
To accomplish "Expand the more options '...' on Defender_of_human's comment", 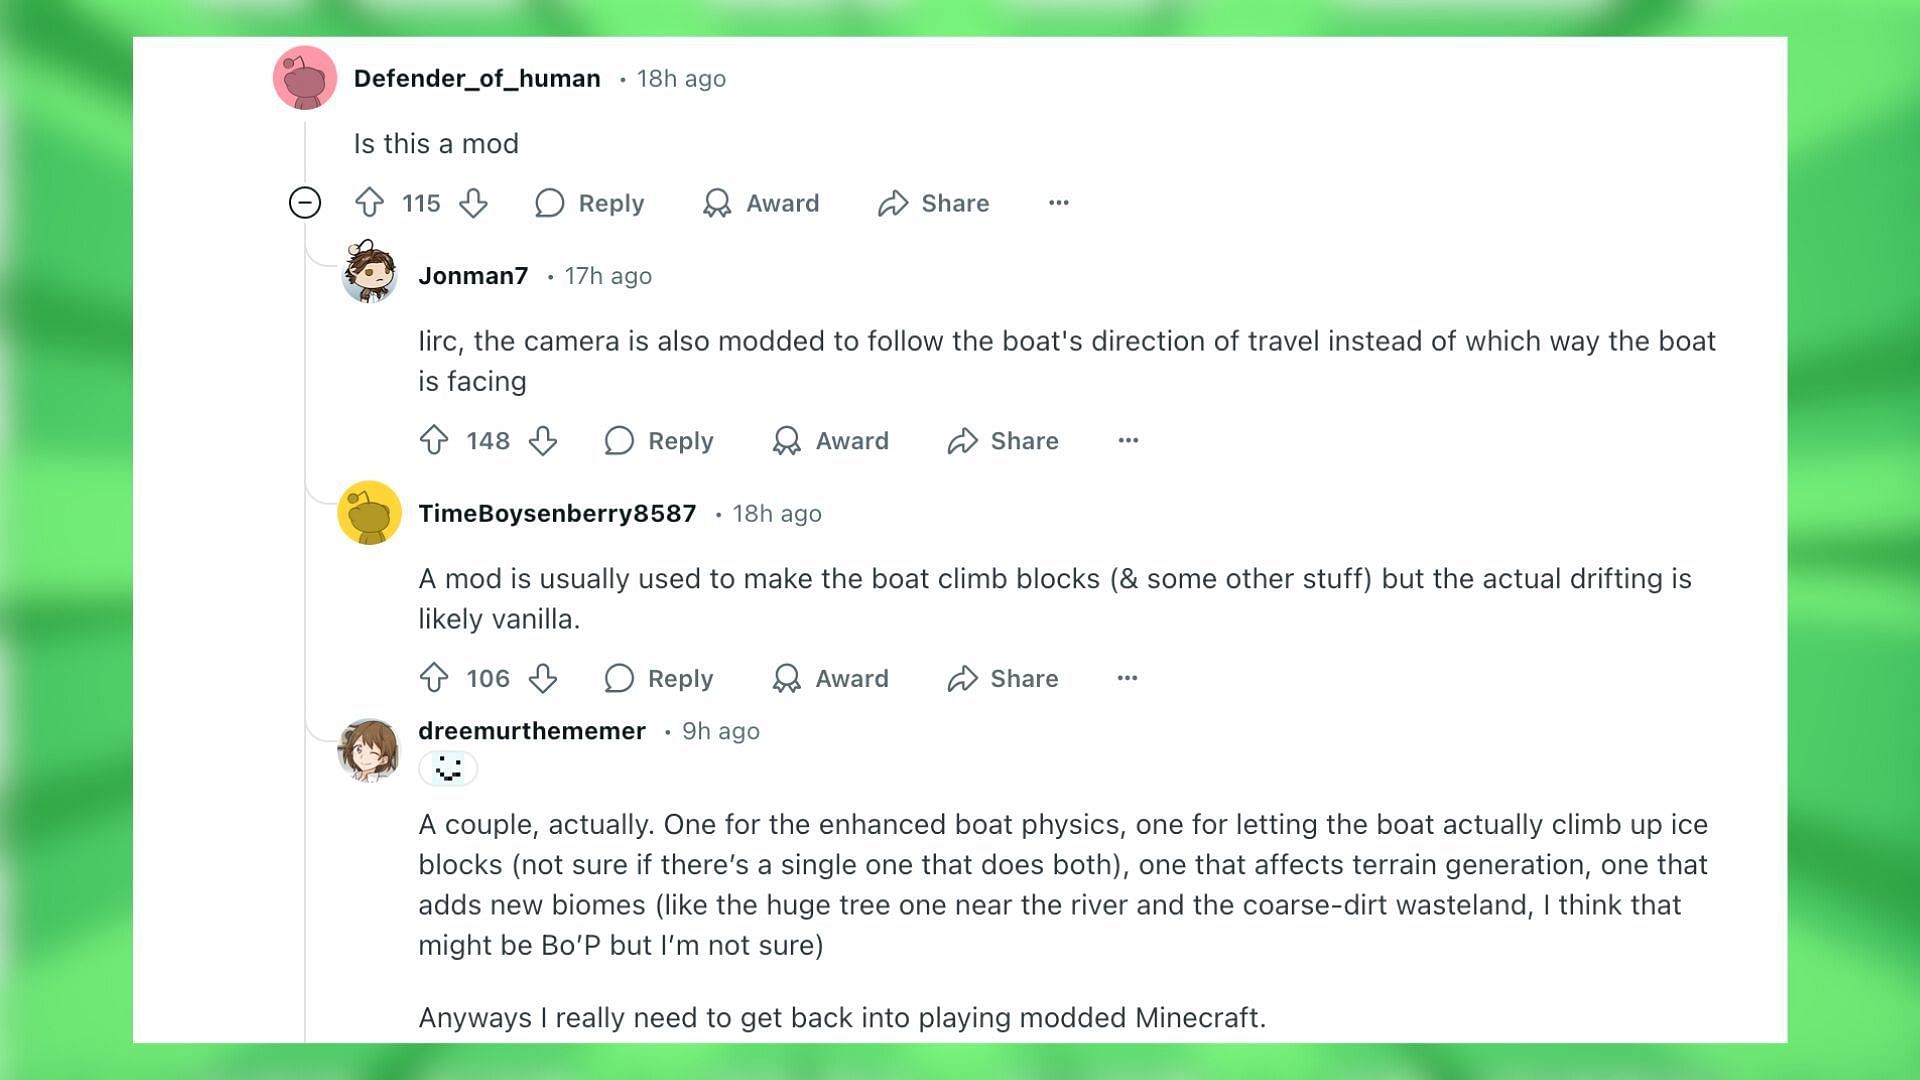I will coord(1058,203).
